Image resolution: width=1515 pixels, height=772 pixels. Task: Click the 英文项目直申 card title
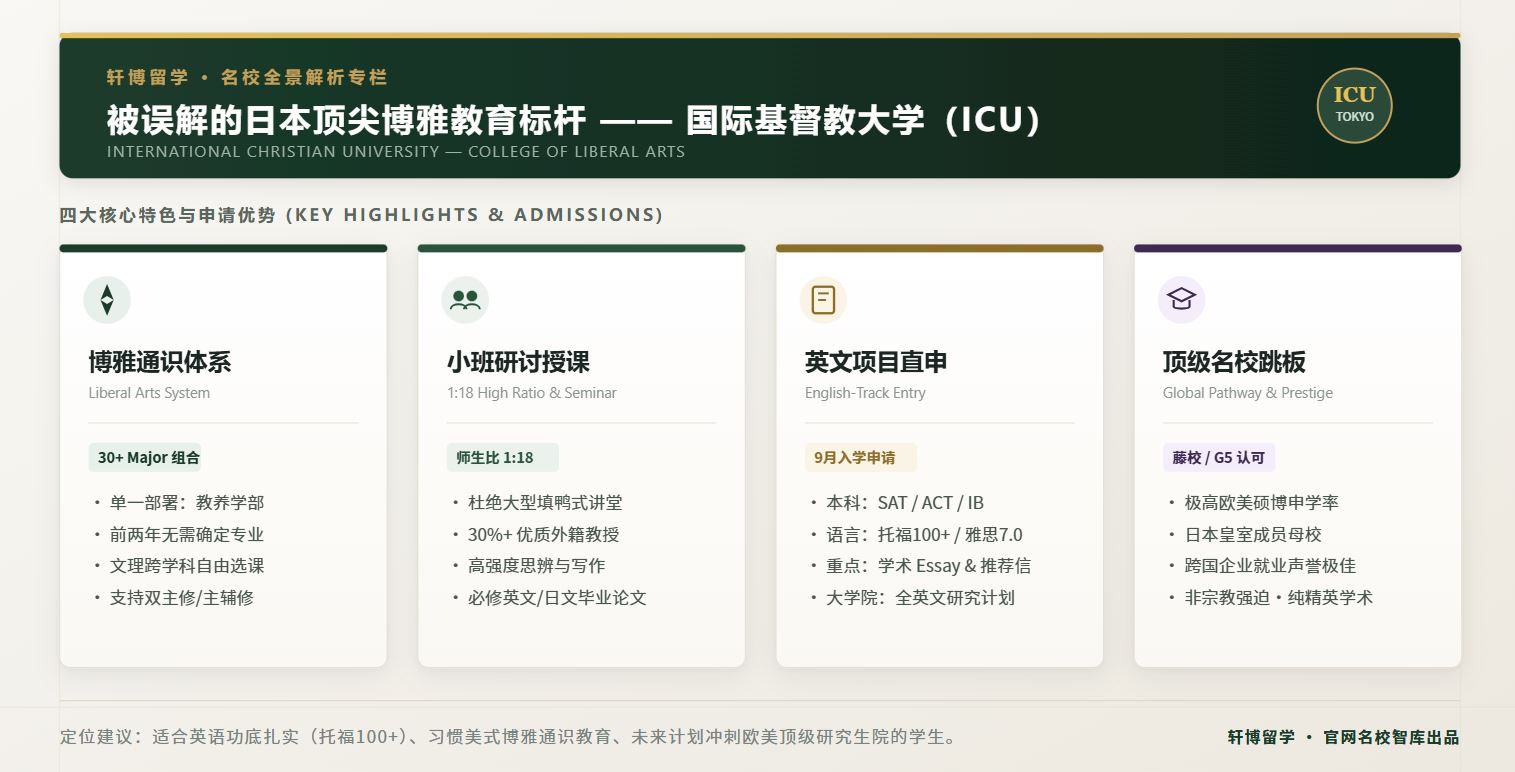[876, 362]
